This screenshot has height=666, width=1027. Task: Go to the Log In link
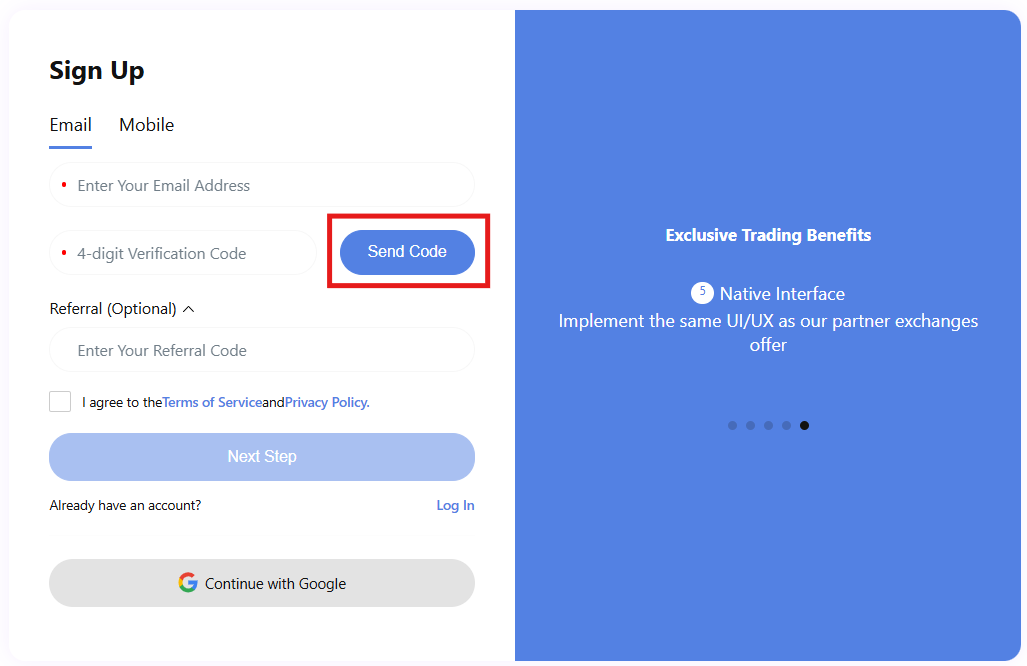[x=455, y=506]
